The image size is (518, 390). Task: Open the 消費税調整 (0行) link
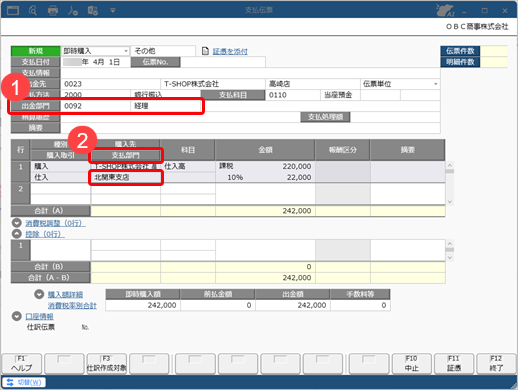pyautogui.click(x=55, y=223)
